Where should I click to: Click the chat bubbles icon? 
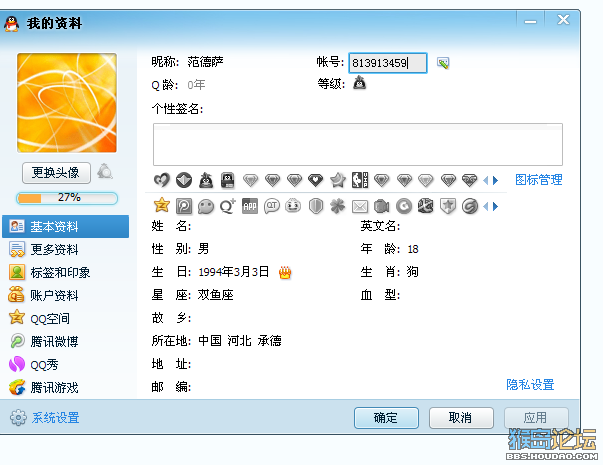pos(206,207)
